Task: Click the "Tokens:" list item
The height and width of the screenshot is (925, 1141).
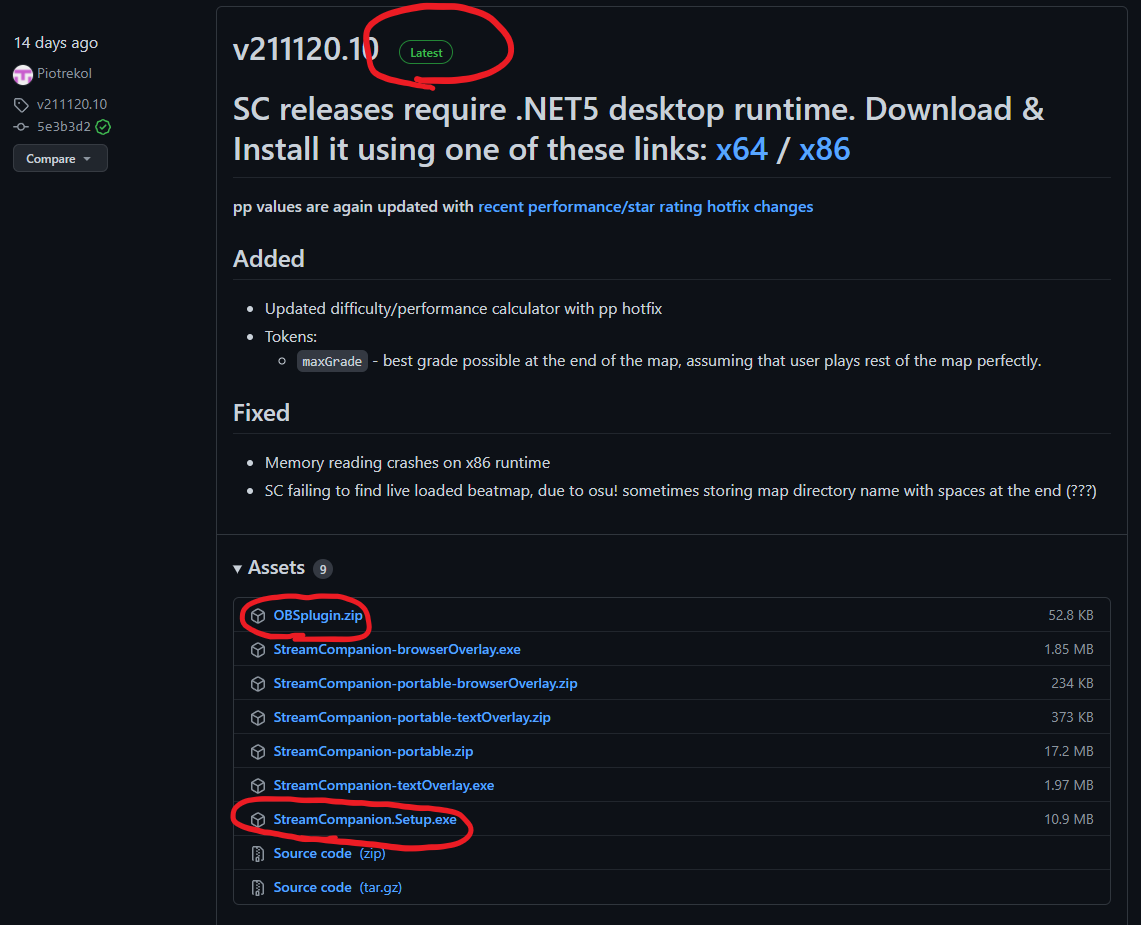Action: [x=291, y=336]
